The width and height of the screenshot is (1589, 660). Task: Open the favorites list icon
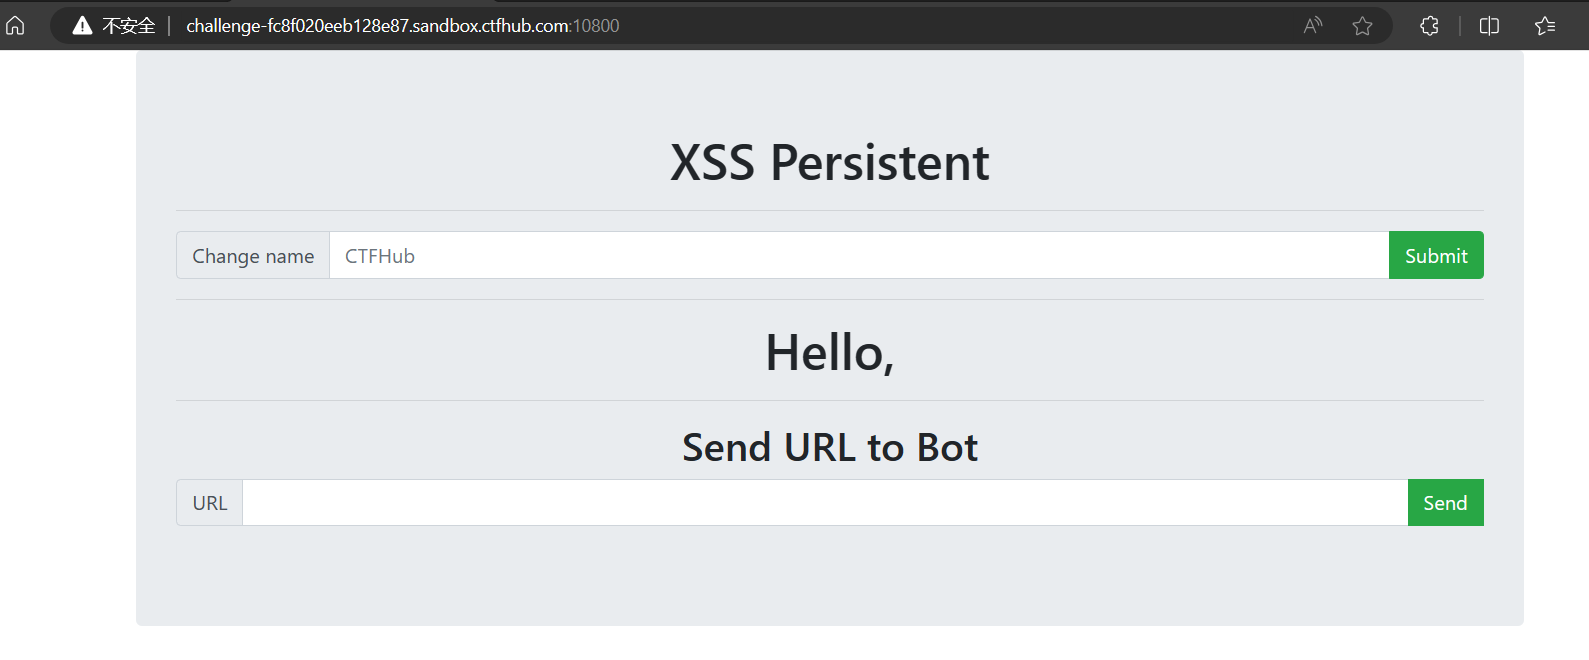coord(1545,26)
